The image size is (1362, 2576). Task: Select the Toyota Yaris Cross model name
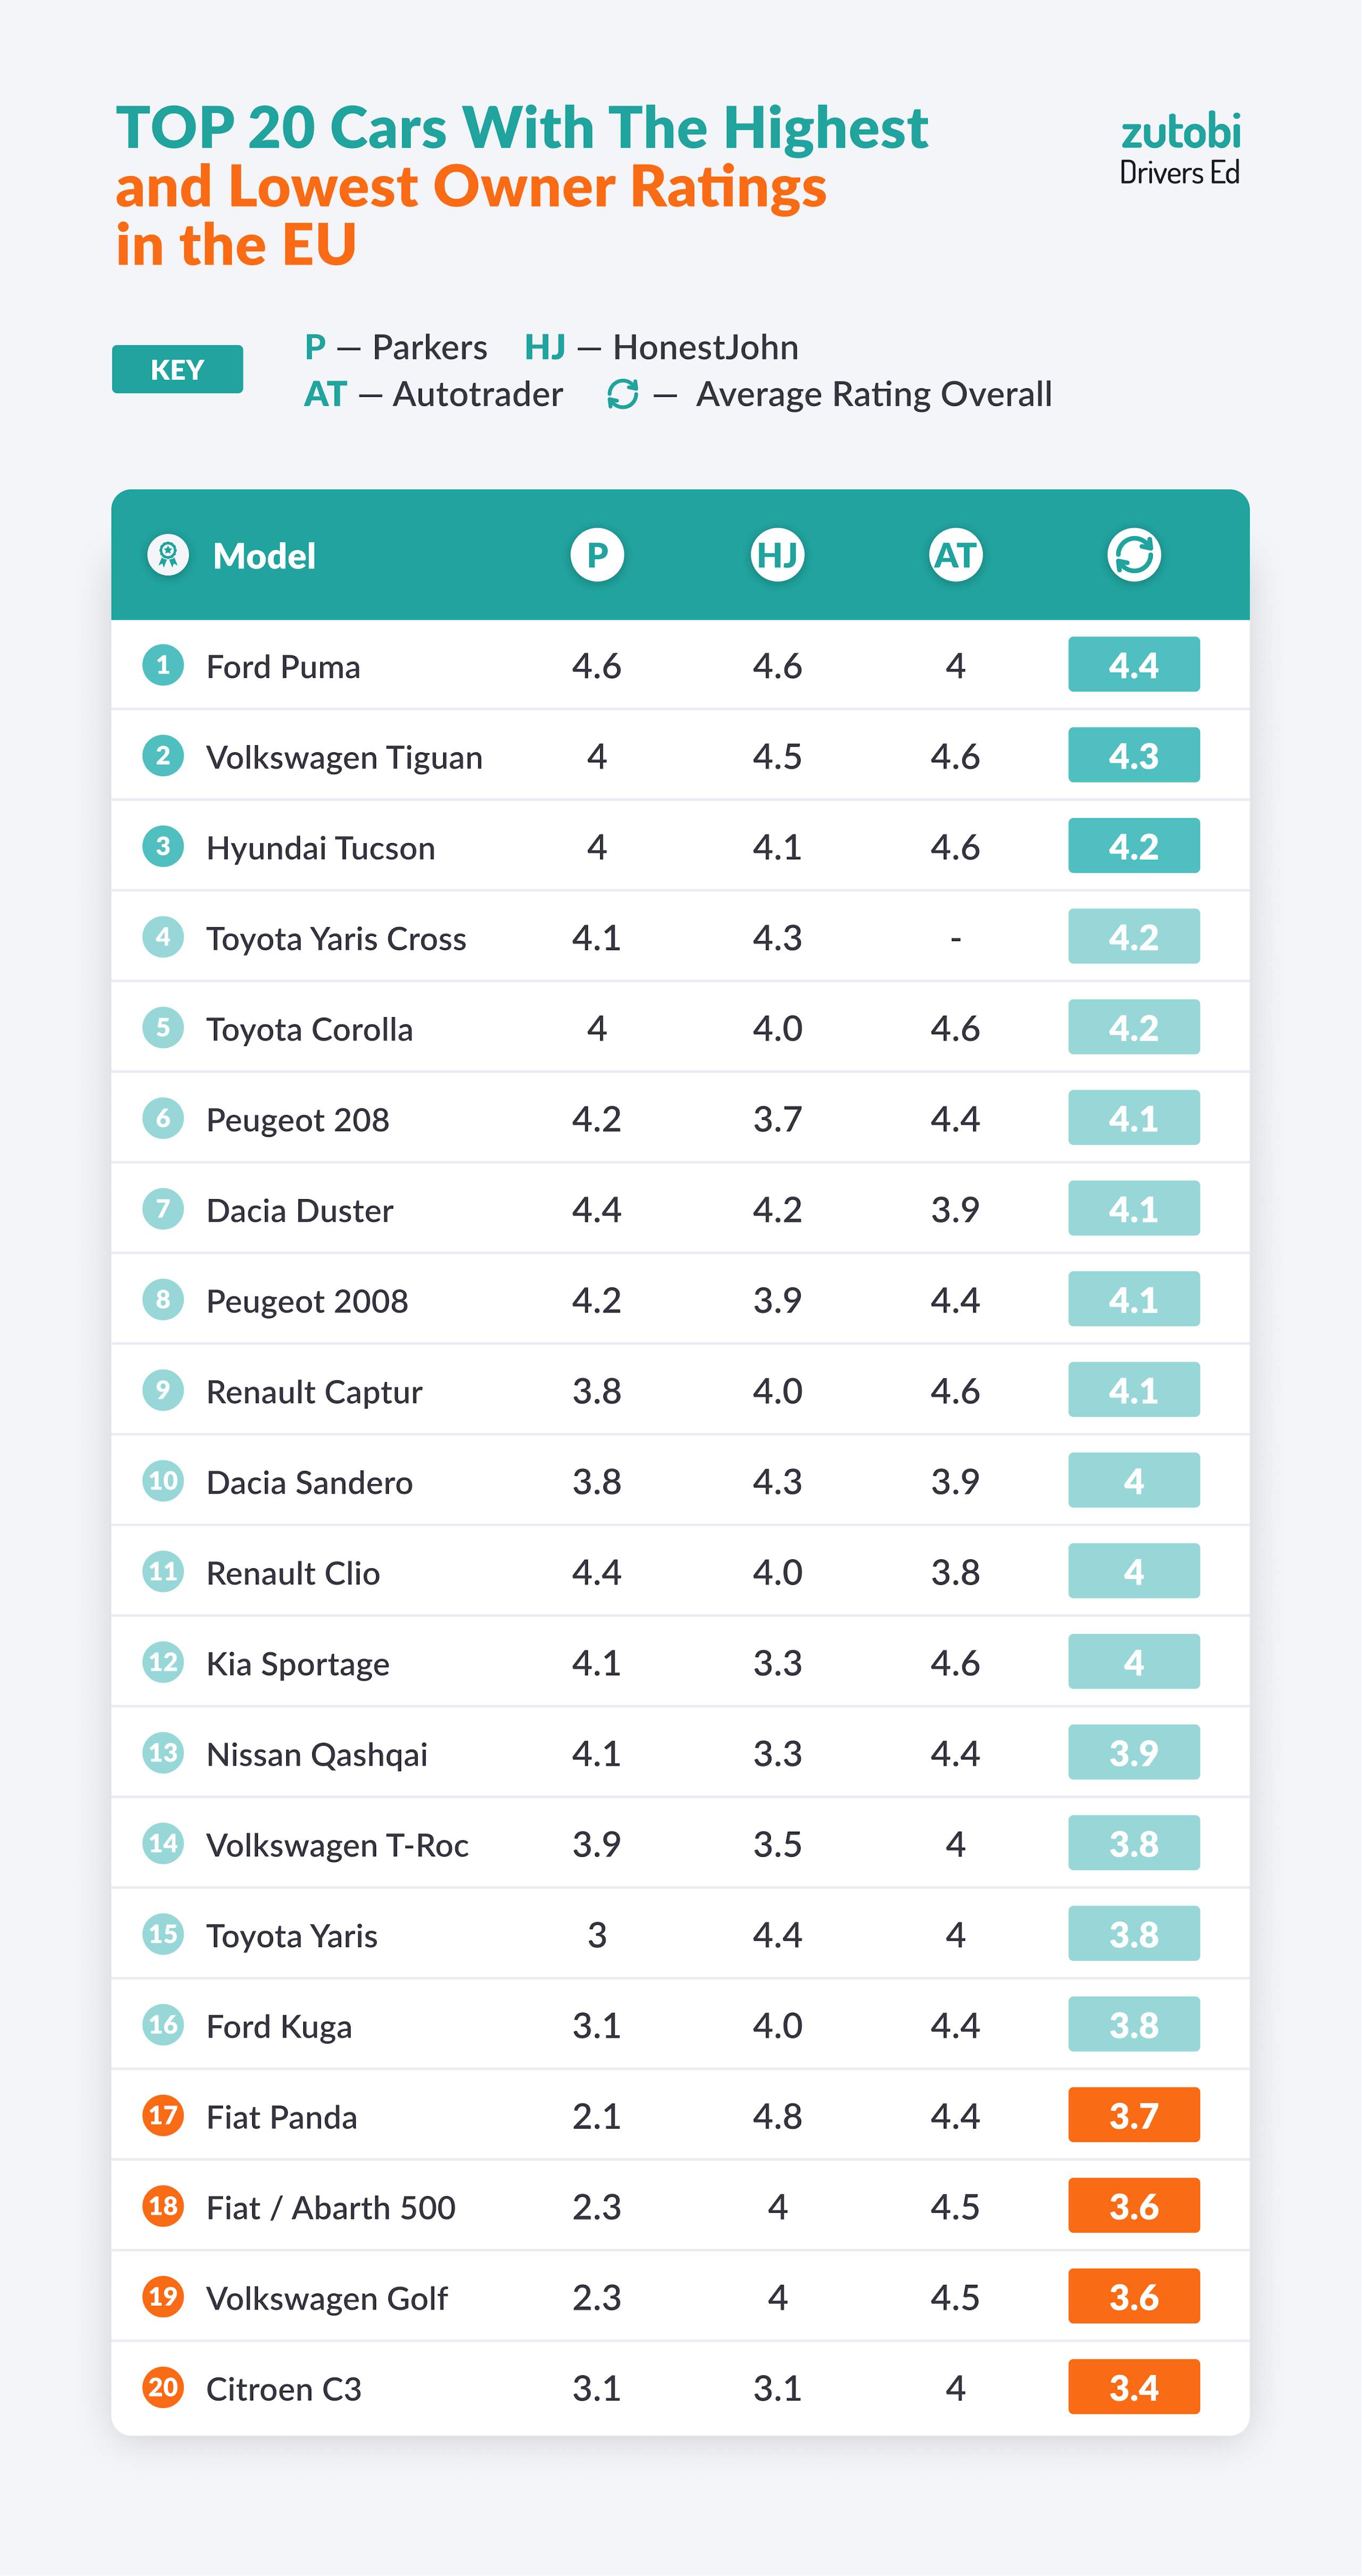tap(336, 939)
